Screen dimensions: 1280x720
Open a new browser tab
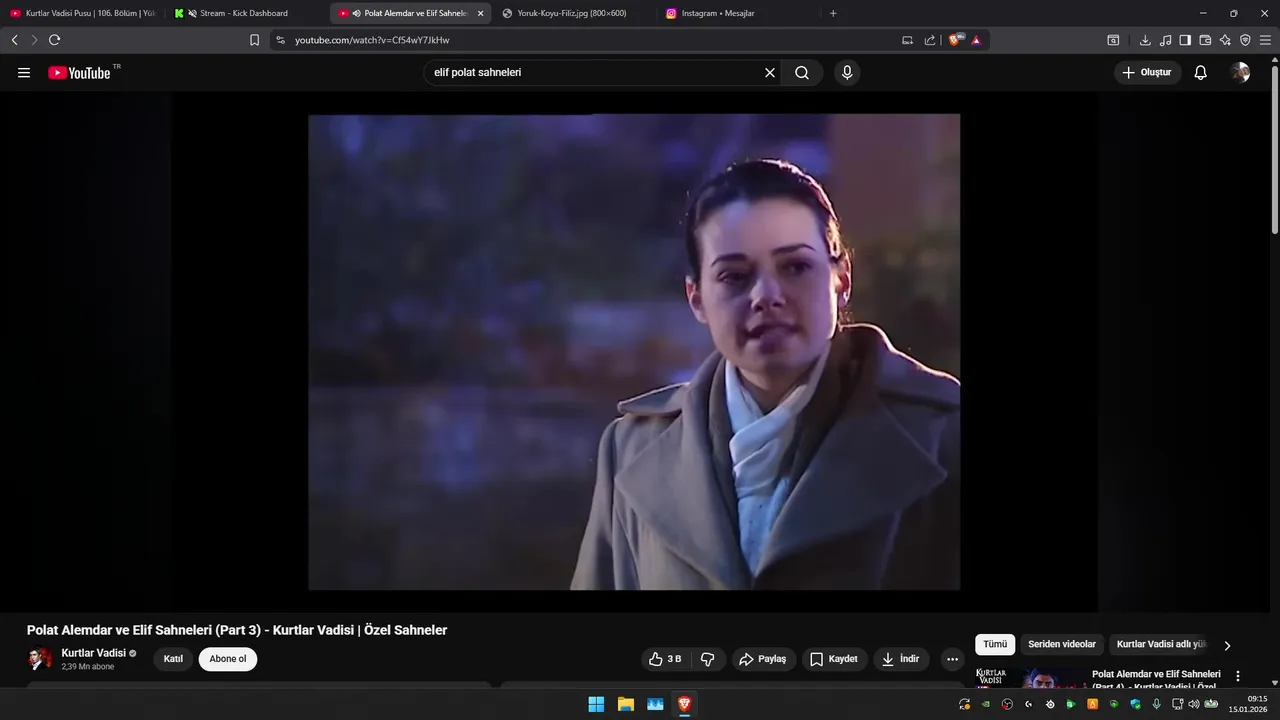(833, 13)
